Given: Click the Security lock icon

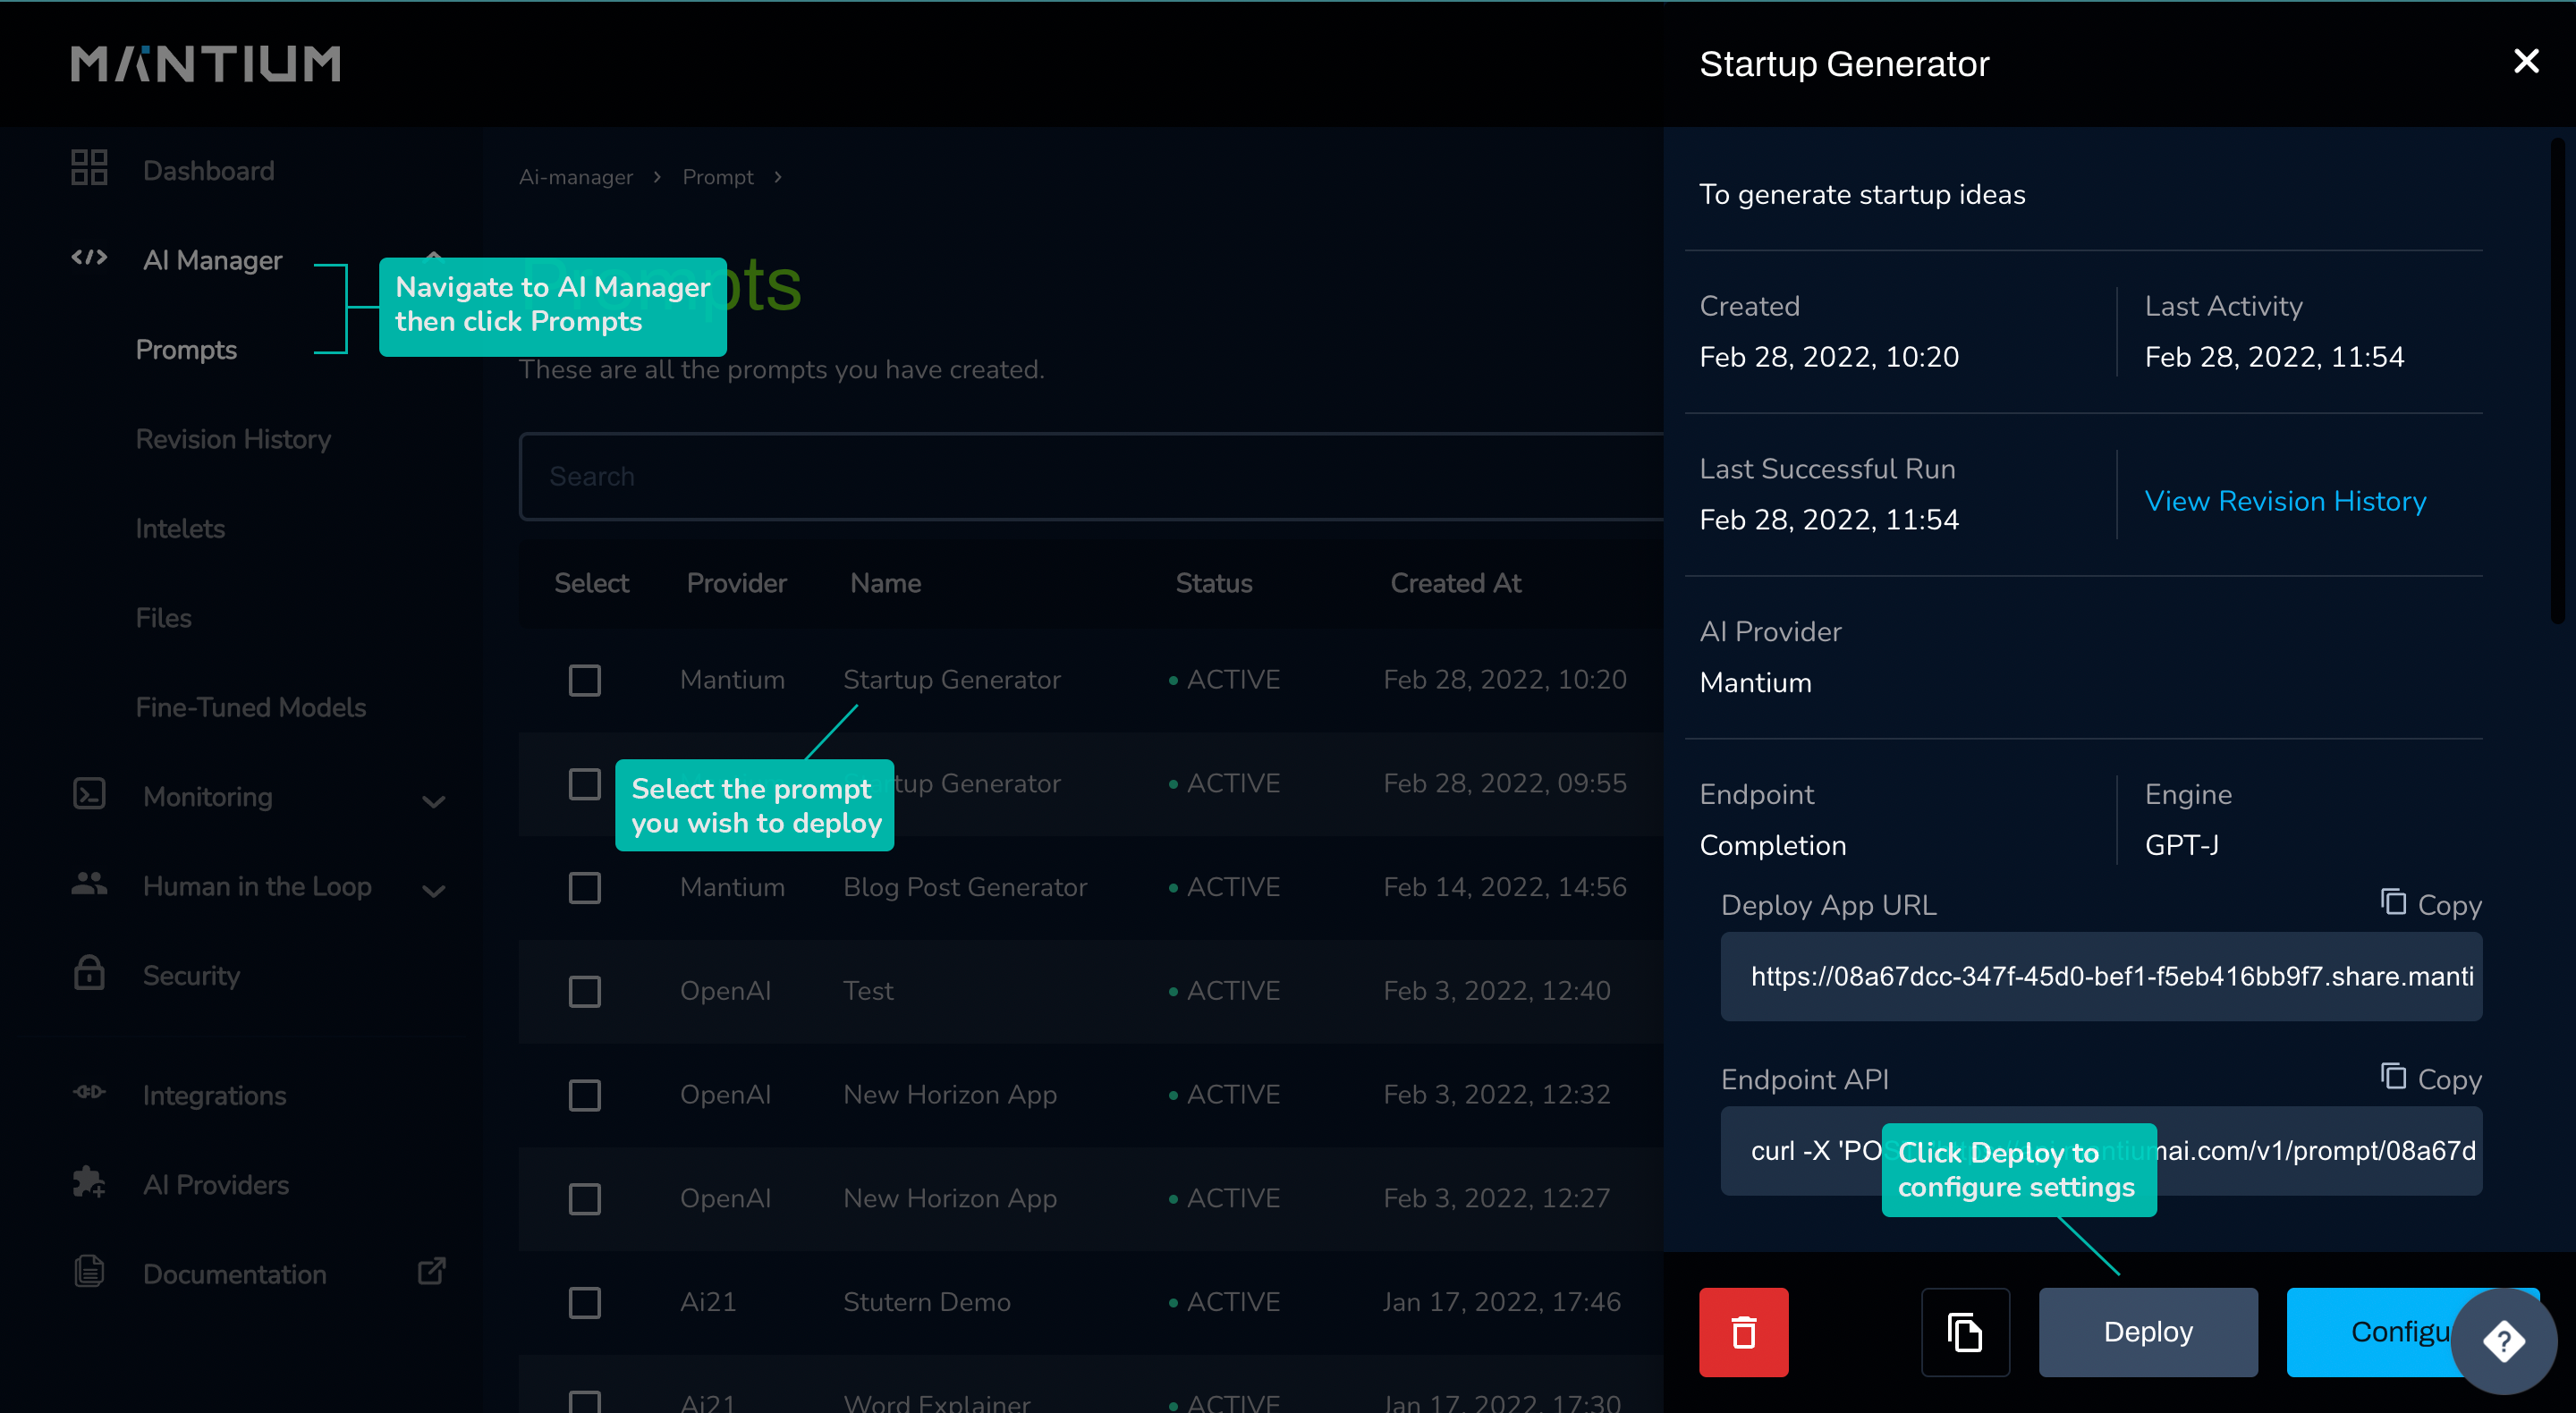Looking at the screenshot, I should (89, 973).
